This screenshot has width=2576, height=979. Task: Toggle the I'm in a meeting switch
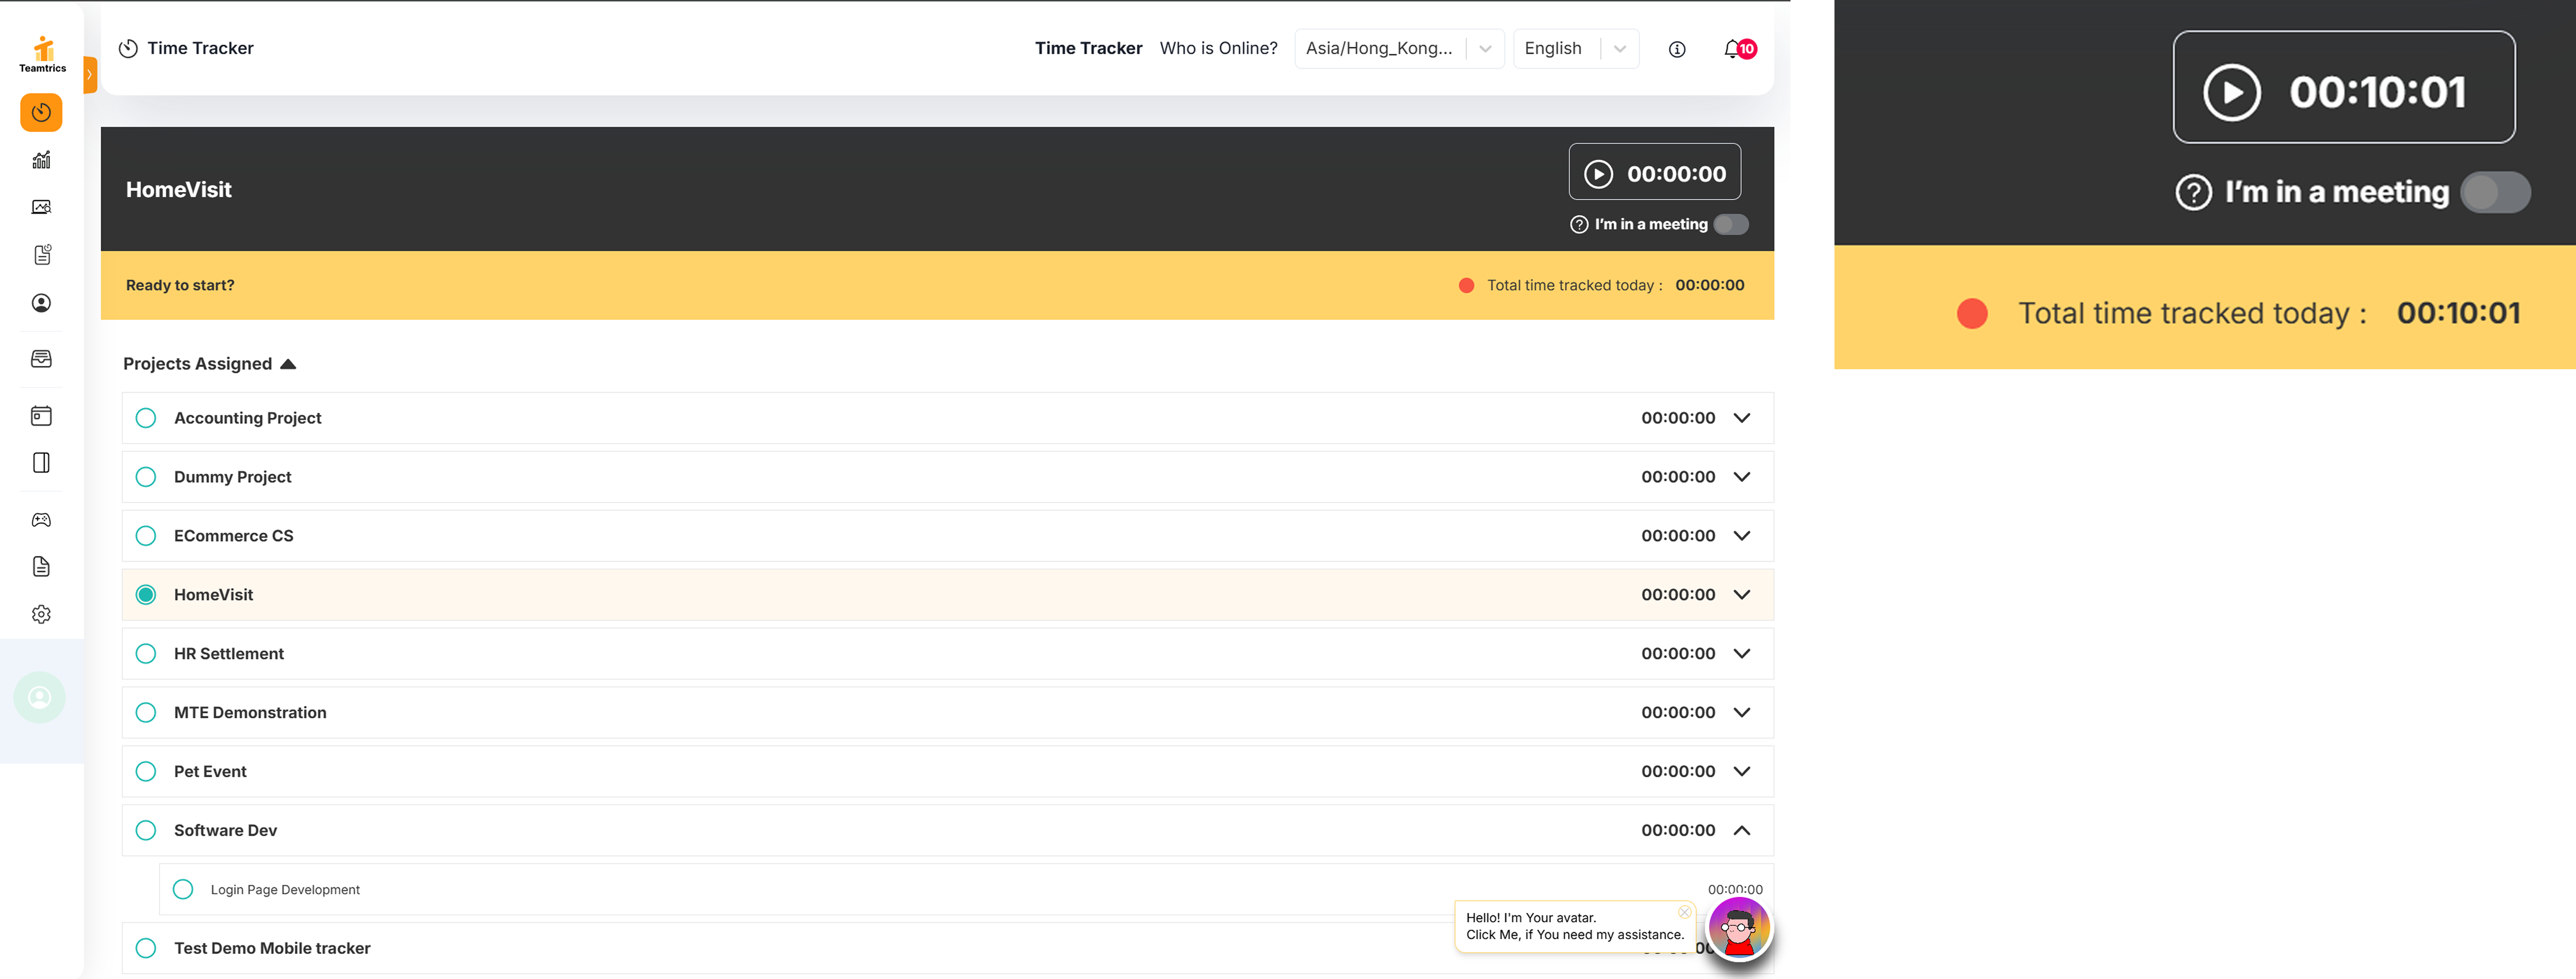point(1731,224)
